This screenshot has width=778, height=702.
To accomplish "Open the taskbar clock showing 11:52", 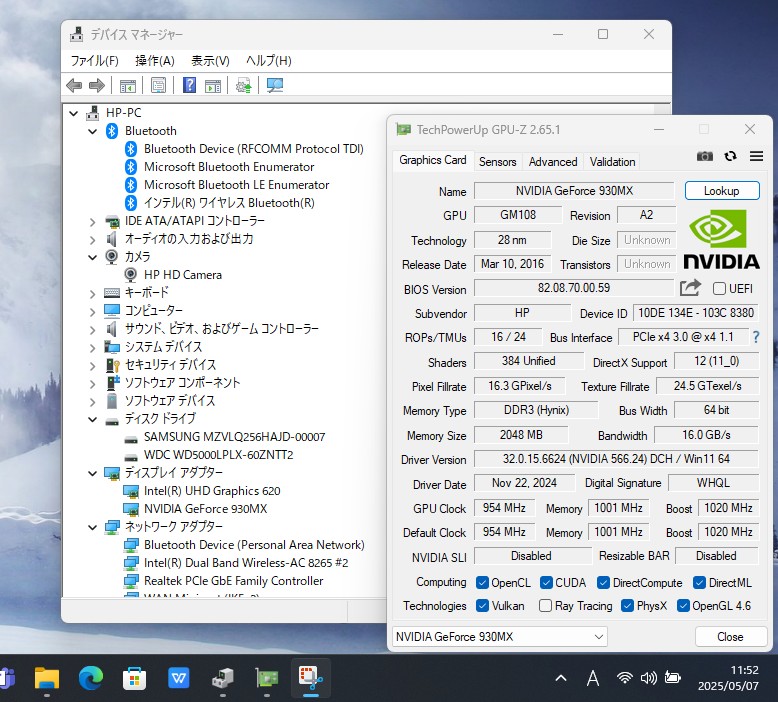I will point(728,678).
